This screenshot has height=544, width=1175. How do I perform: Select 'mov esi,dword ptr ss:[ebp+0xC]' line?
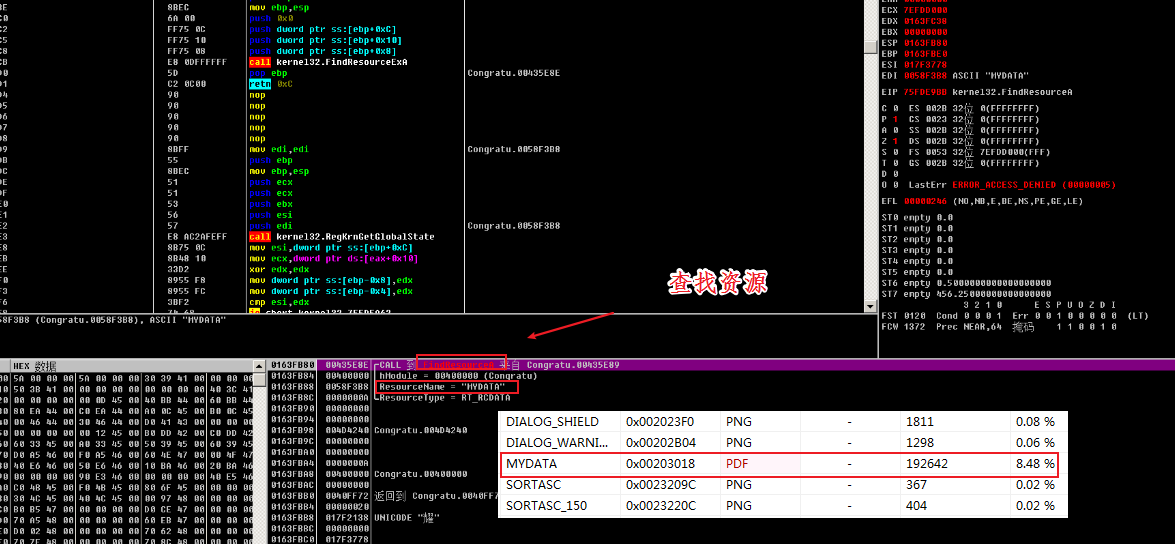[330, 247]
